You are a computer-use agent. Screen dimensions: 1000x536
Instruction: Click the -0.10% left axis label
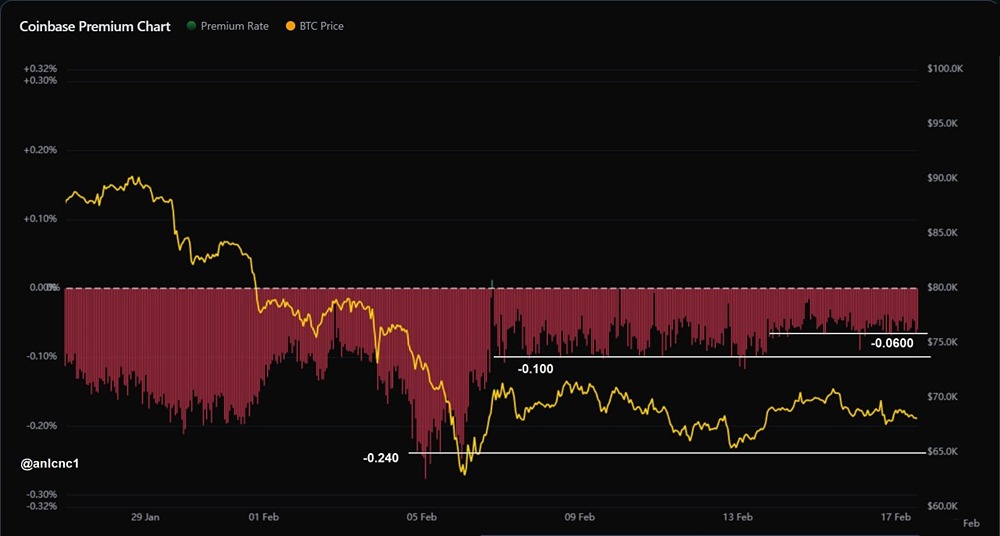point(43,356)
